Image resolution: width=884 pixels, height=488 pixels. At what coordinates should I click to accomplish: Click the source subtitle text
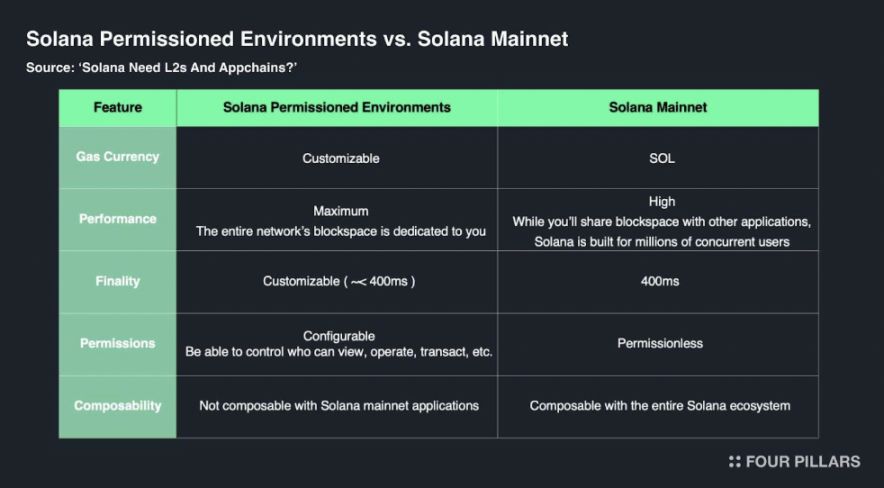(161, 68)
